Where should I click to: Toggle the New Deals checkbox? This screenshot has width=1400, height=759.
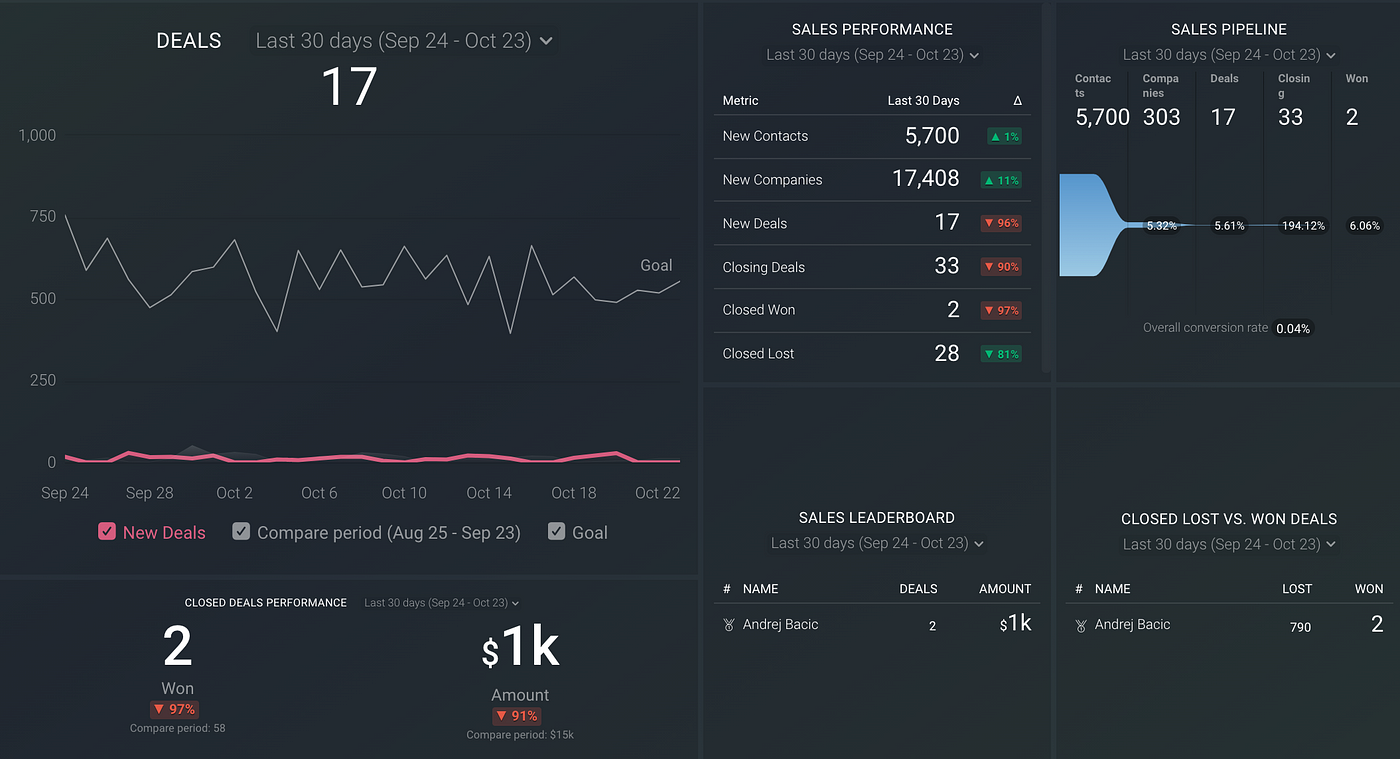point(106,532)
